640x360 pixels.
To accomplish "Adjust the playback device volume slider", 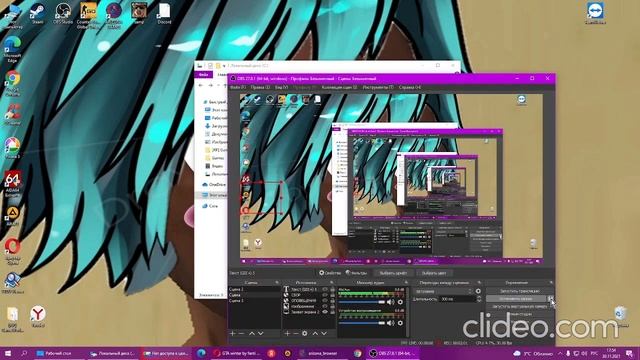I will pyautogui.click(x=362, y=323).
